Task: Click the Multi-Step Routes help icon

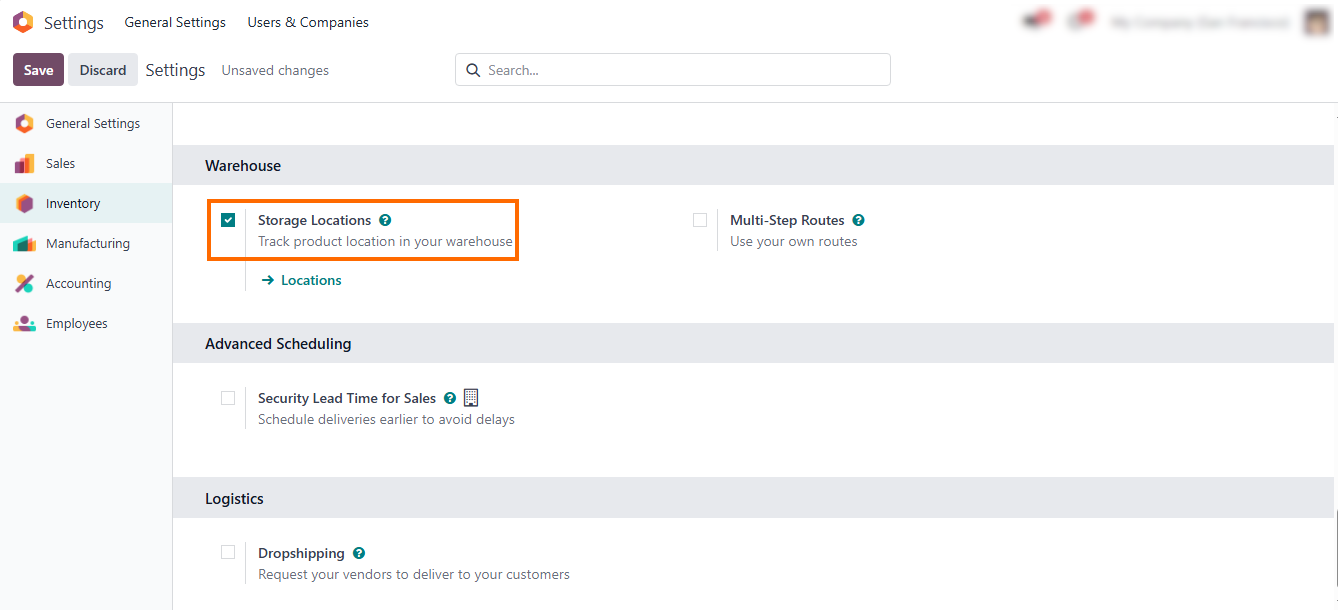Action: 858,220
